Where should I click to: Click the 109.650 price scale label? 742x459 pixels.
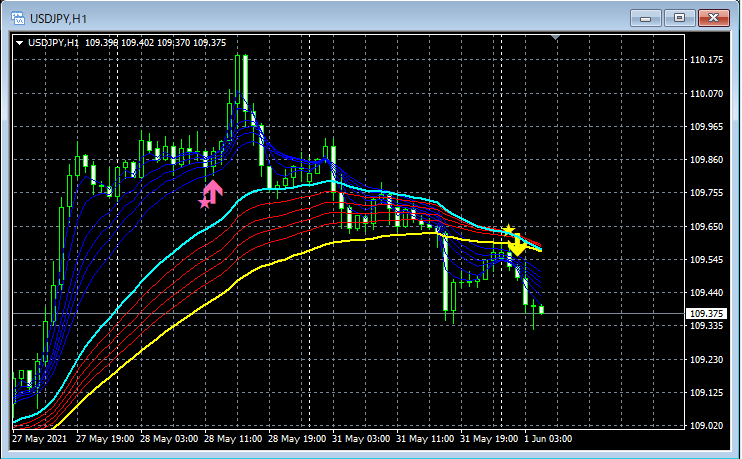pyautogui.click(x=706, y=227)
